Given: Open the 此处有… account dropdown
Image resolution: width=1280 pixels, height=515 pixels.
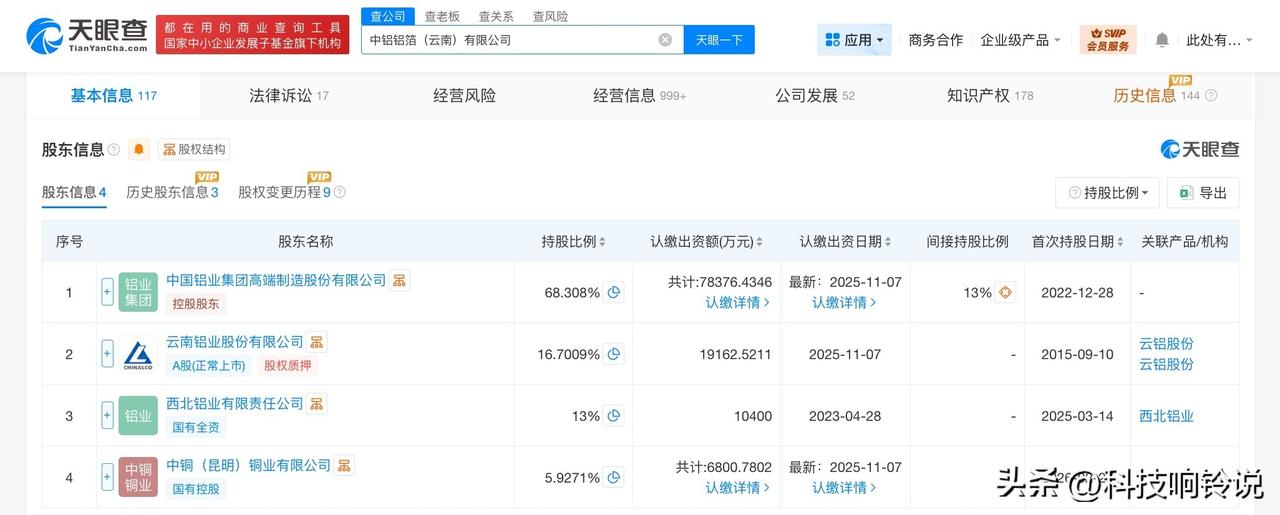Looking at the screenshot, I should 1220,40.
